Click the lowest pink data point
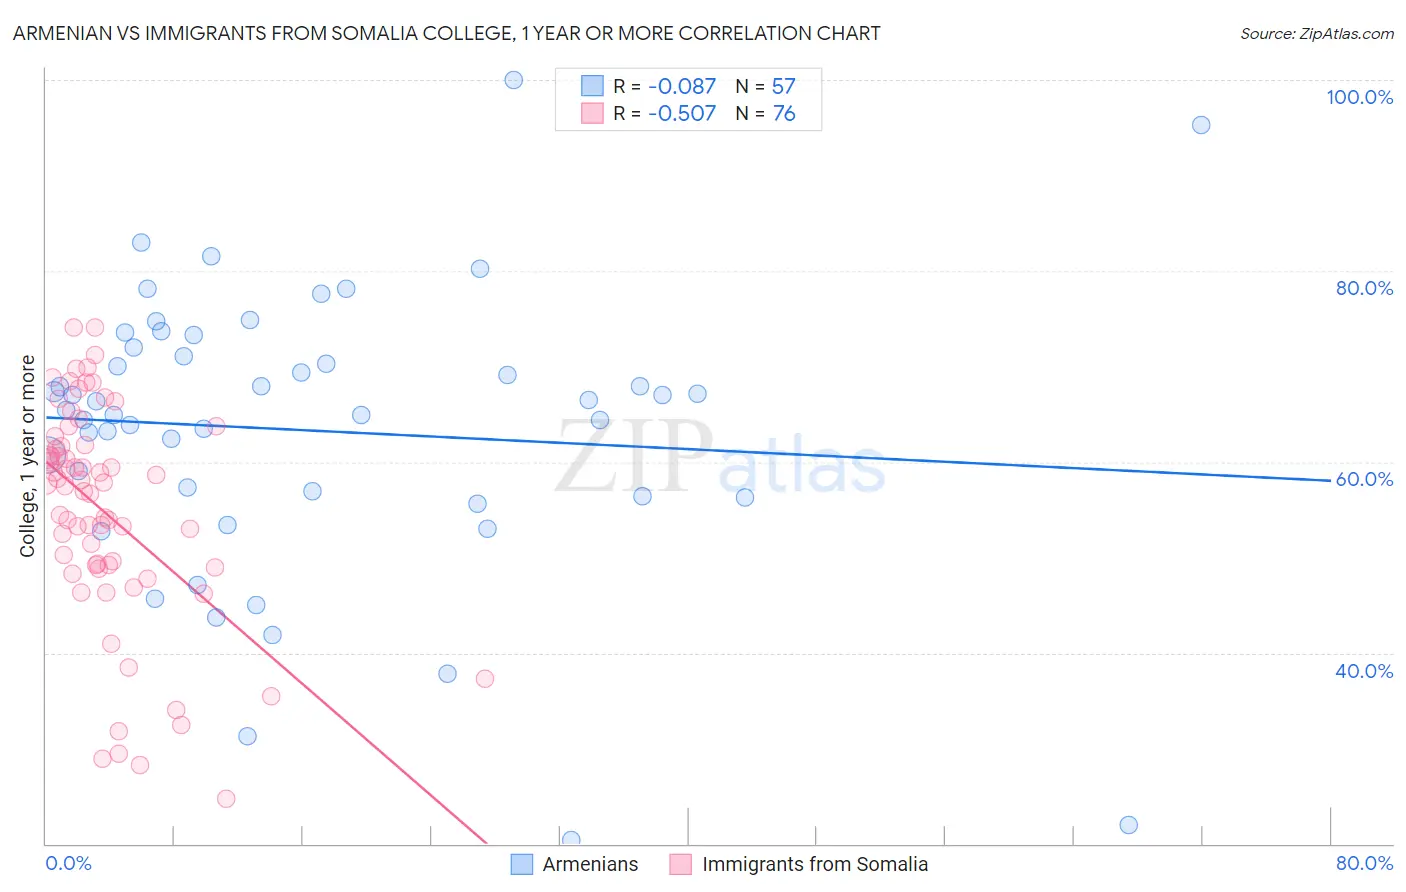This screenshot has width=1406, height=892. point(226,798)
